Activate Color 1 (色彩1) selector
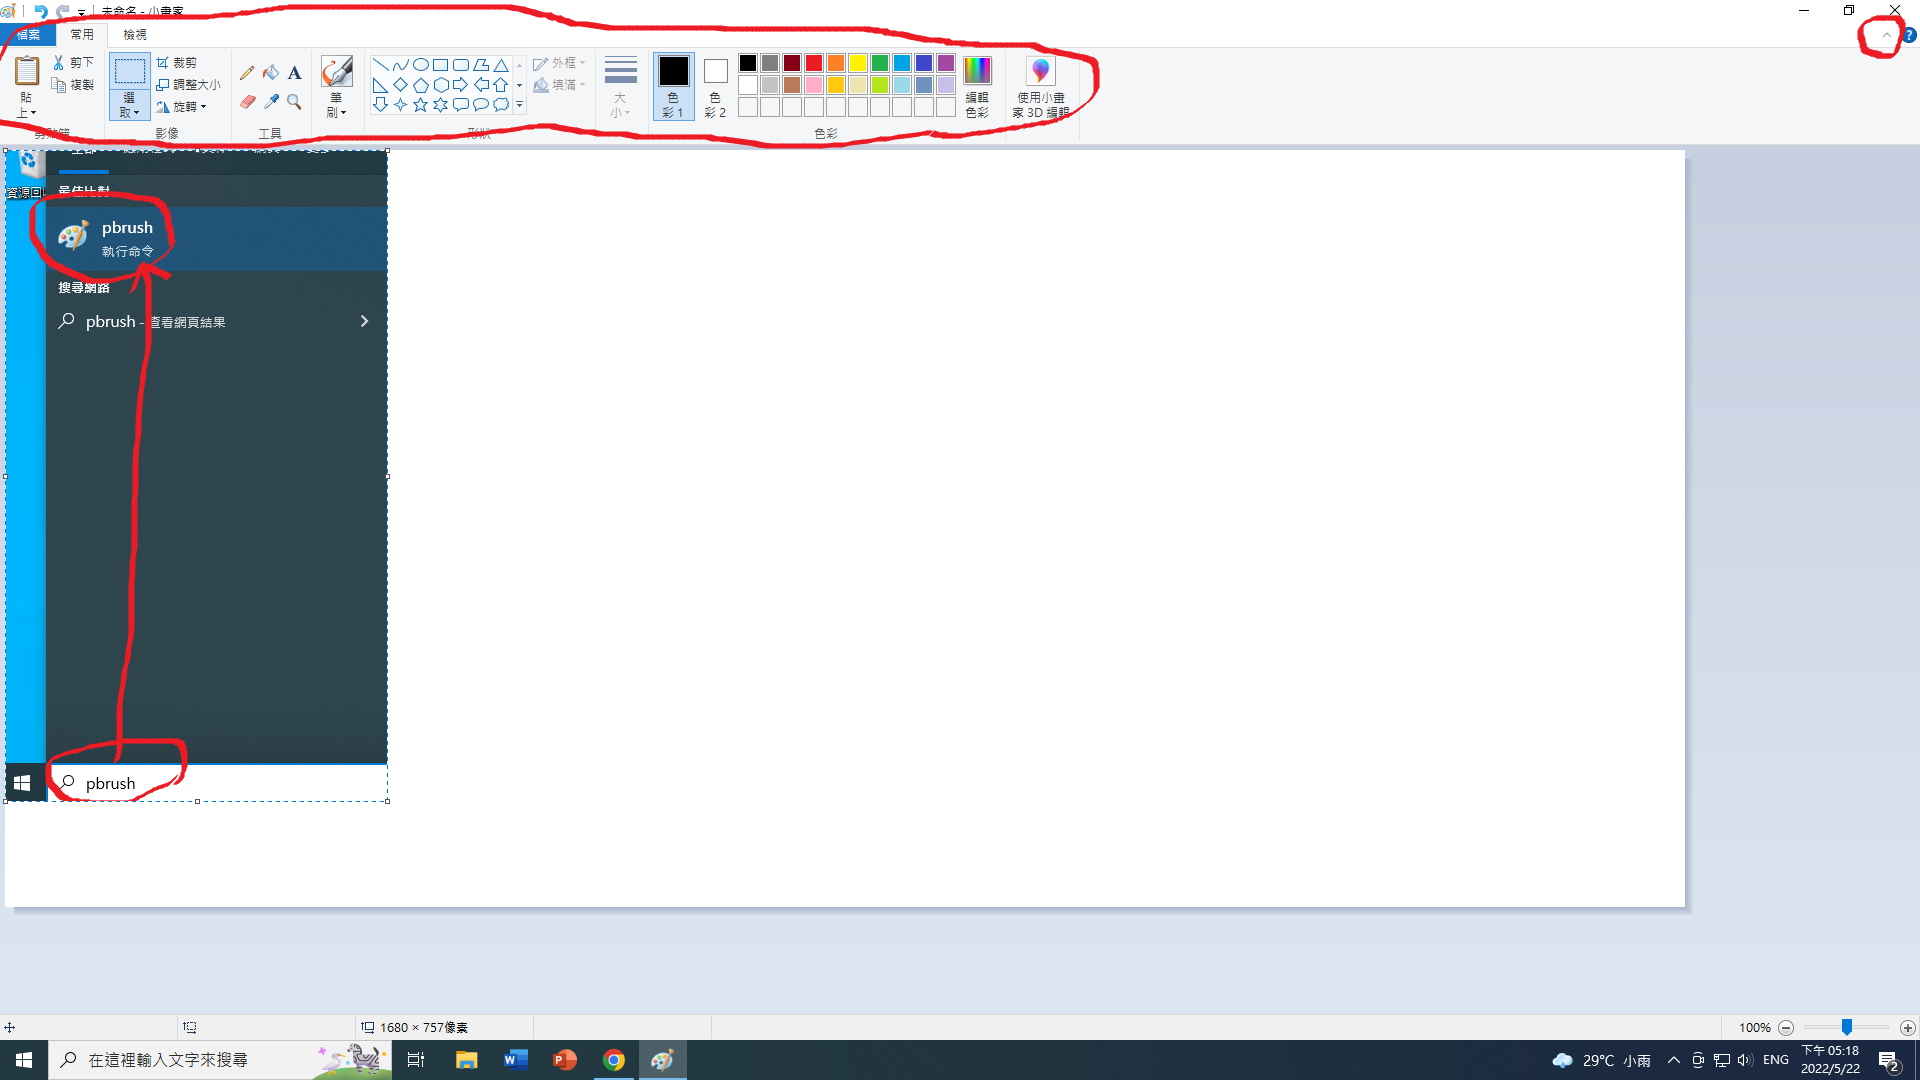This screenshot has height=1080, width=1920. coord(673,86)
